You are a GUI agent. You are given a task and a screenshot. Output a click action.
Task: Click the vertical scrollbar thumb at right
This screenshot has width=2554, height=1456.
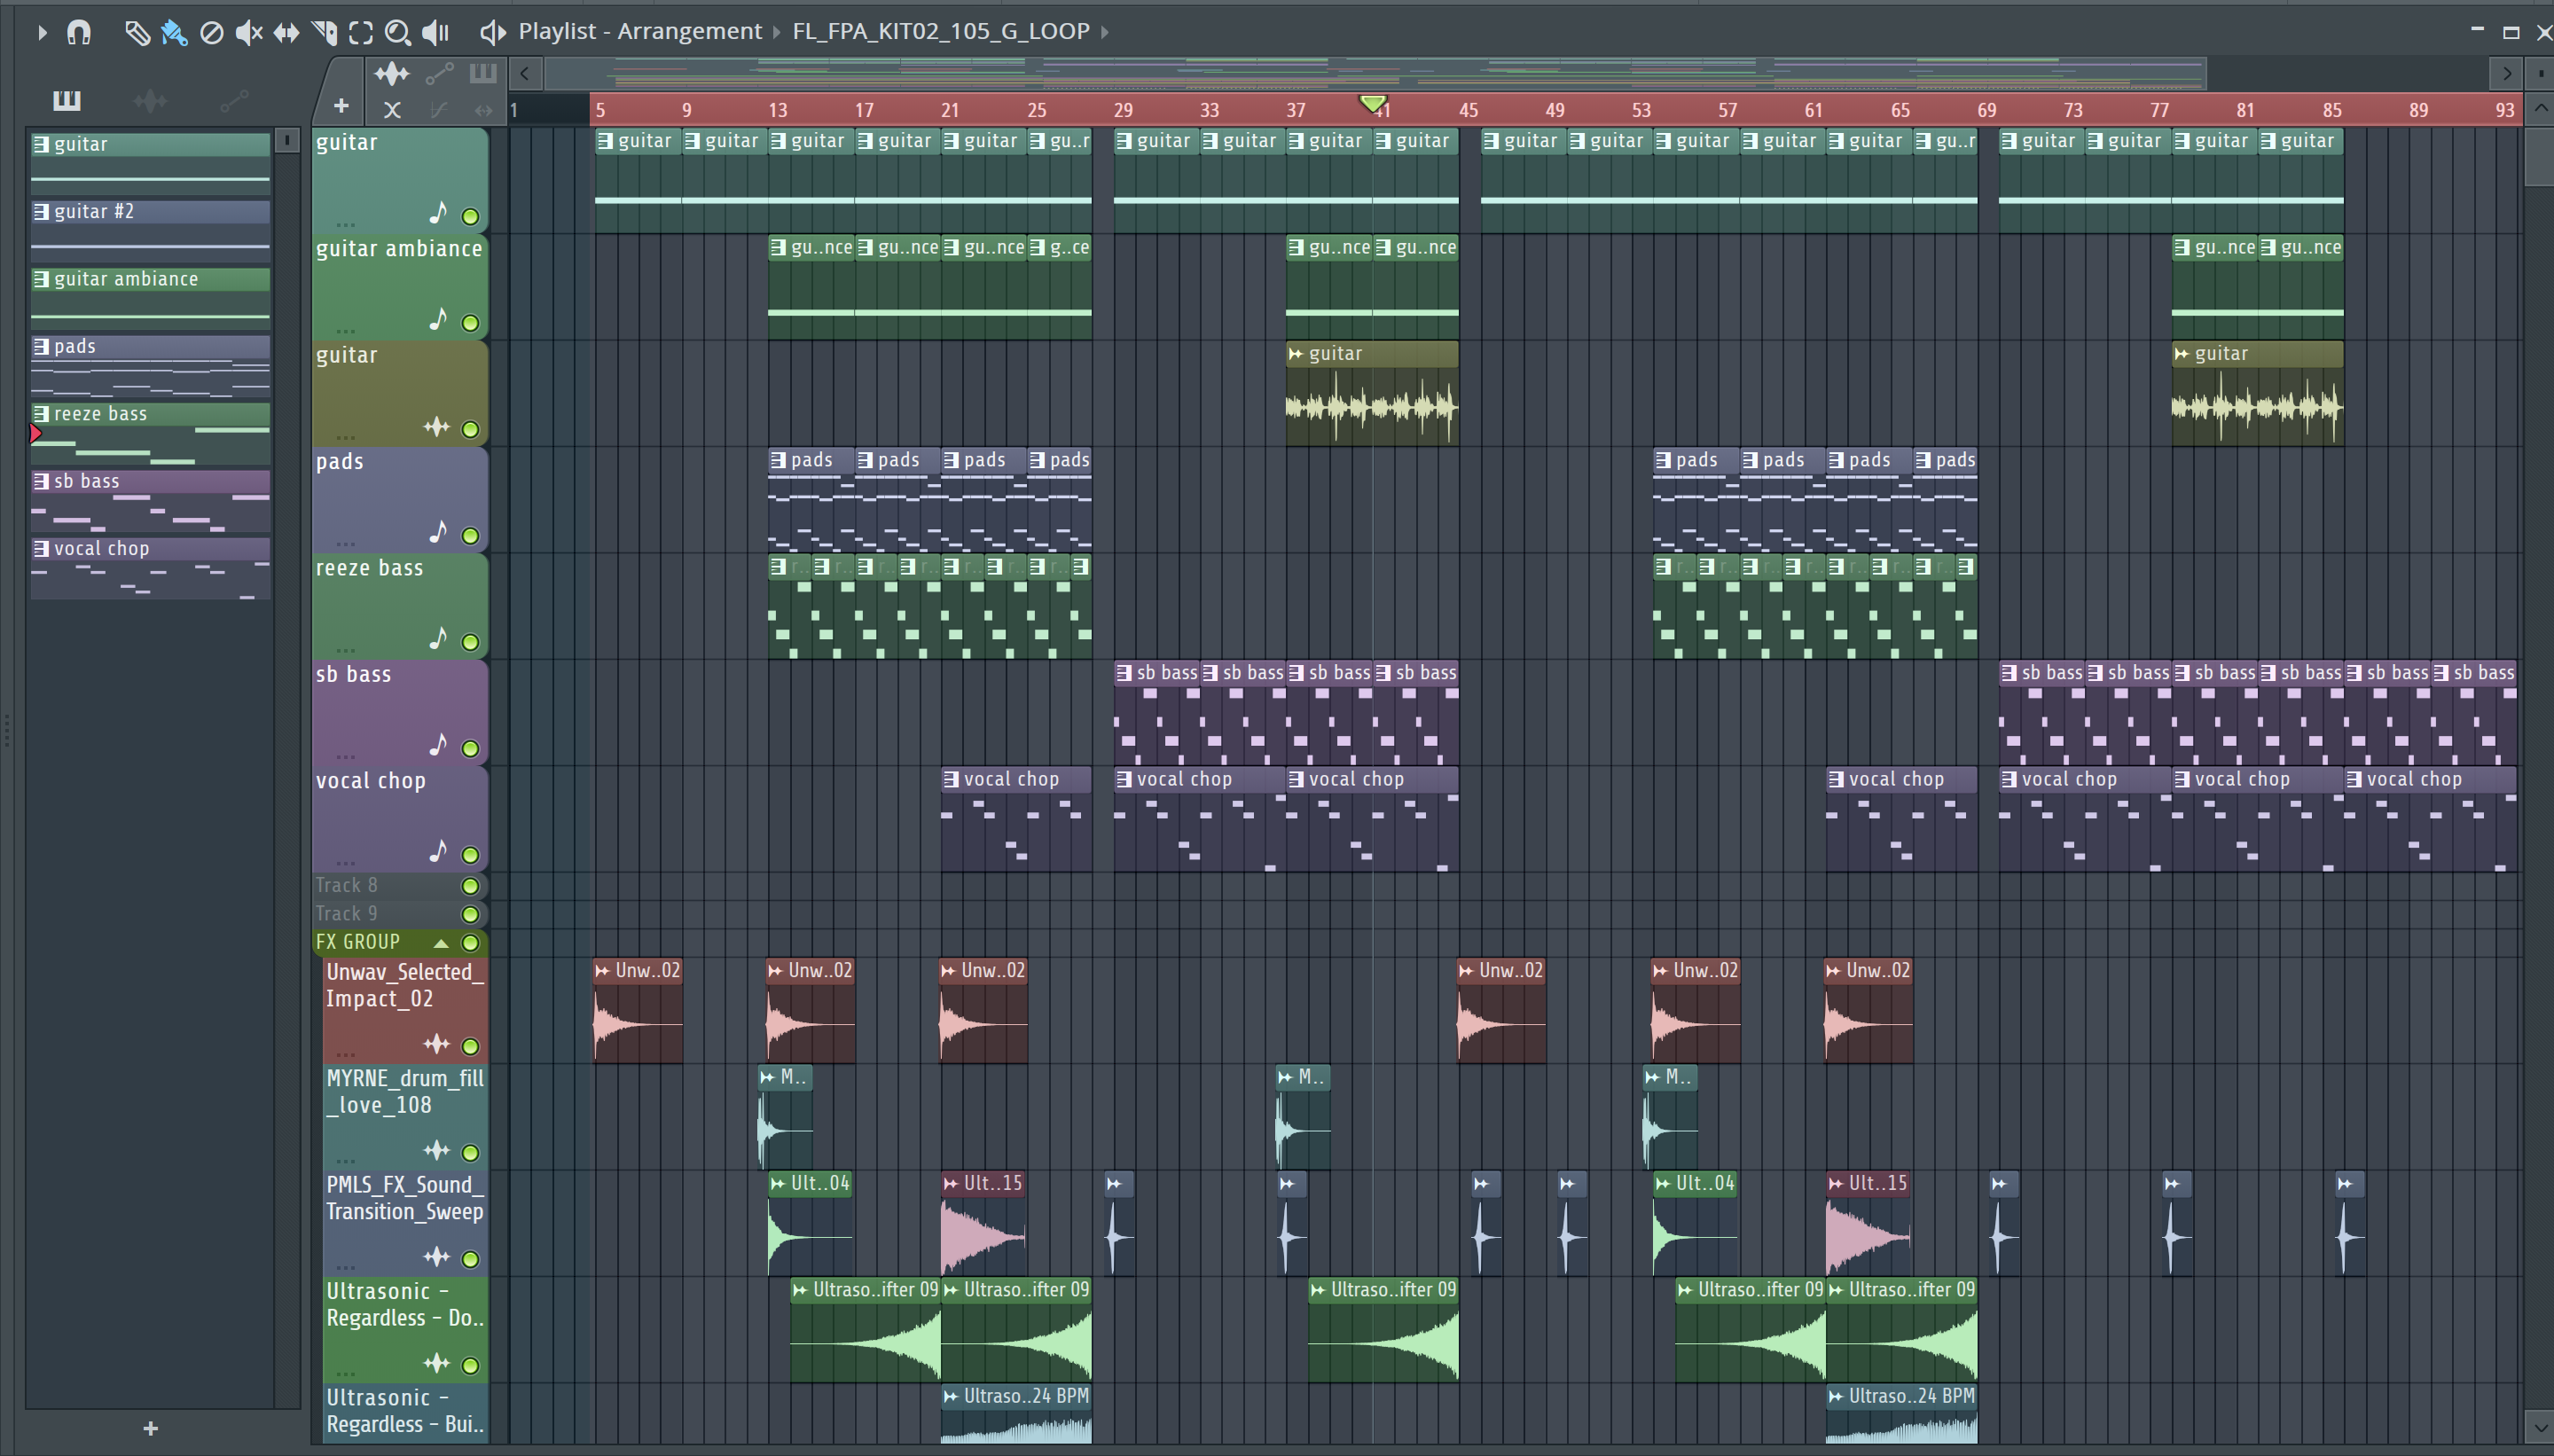click(2539, 155)
